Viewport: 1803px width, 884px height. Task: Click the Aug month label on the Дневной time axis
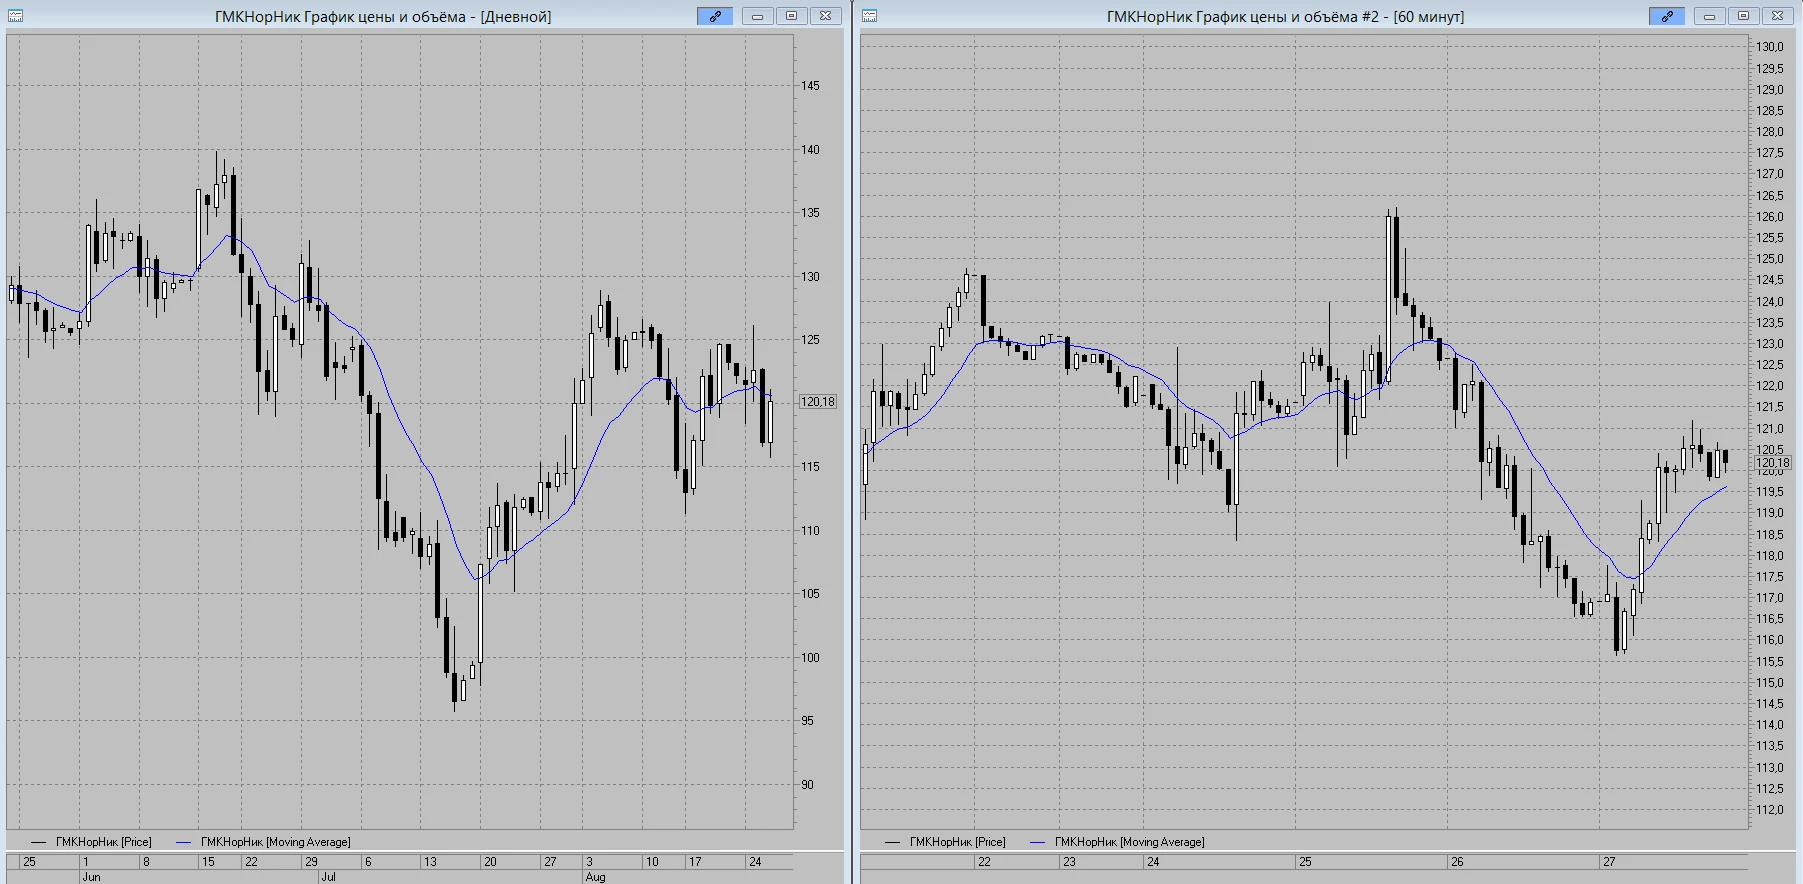click(595, 877)
